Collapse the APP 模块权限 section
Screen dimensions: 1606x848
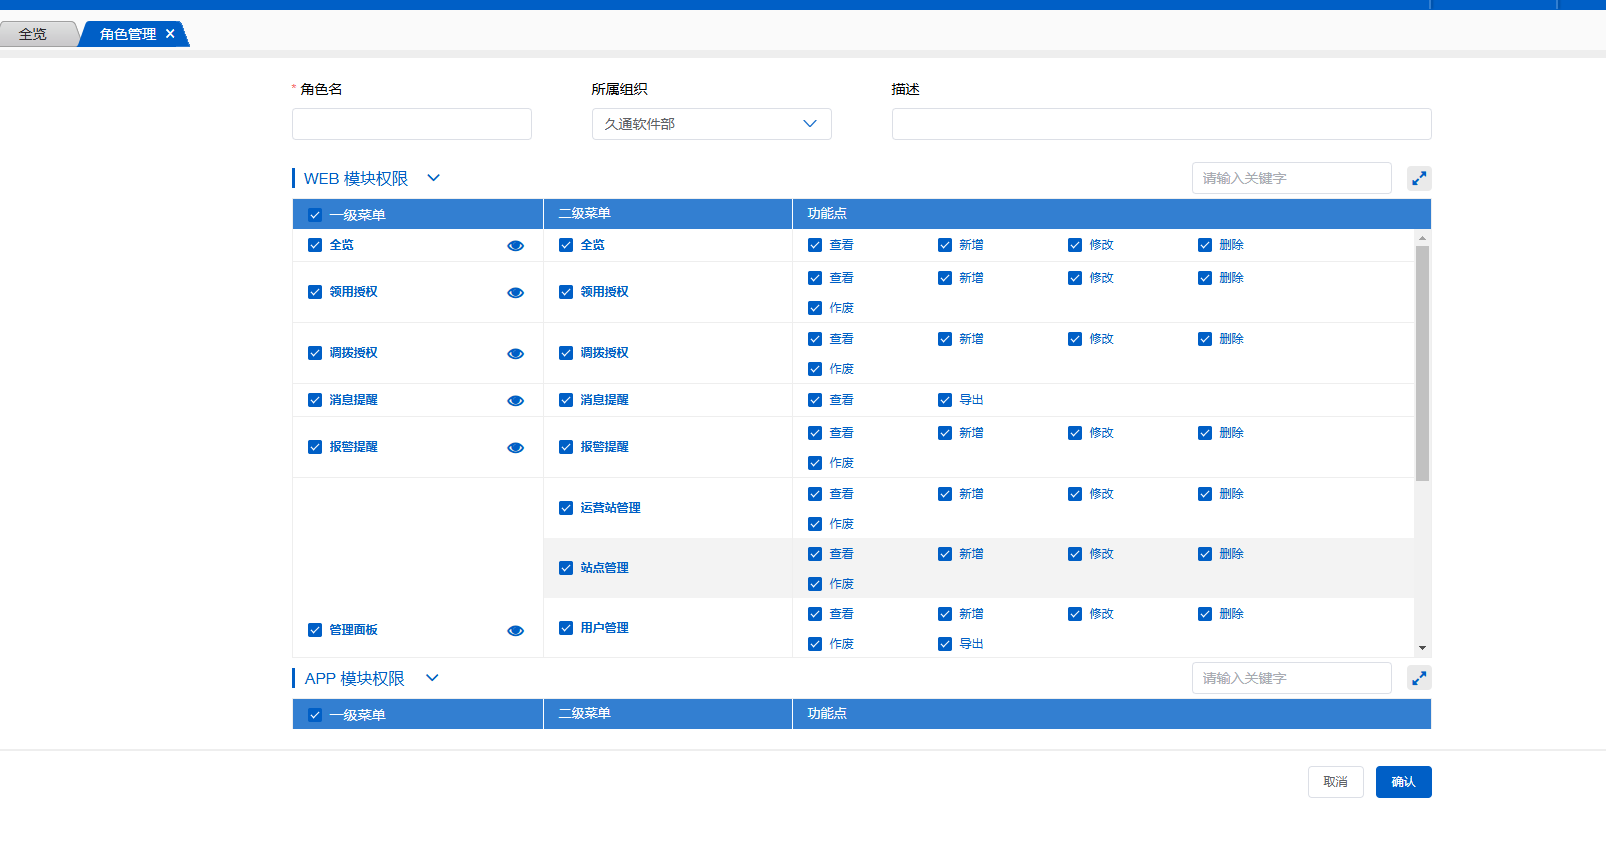432,678
